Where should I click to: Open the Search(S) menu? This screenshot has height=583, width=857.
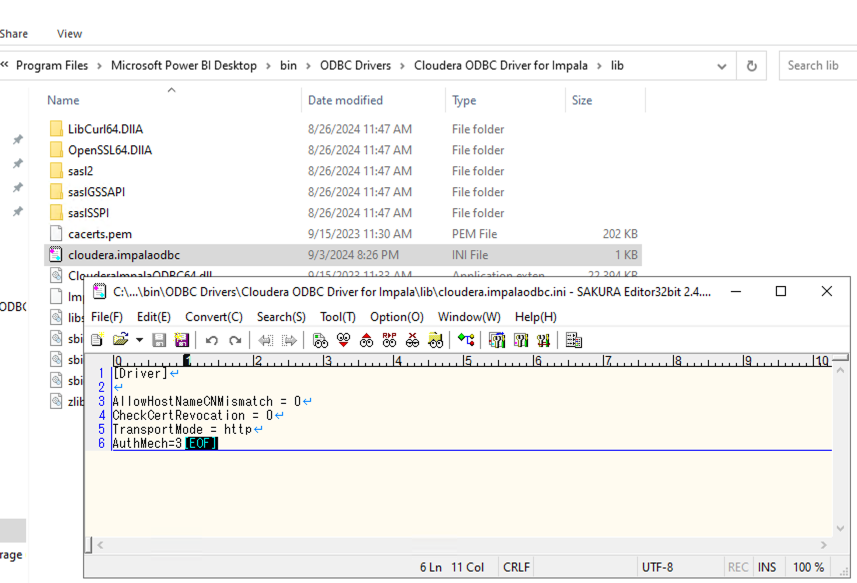tap(281, 317)
